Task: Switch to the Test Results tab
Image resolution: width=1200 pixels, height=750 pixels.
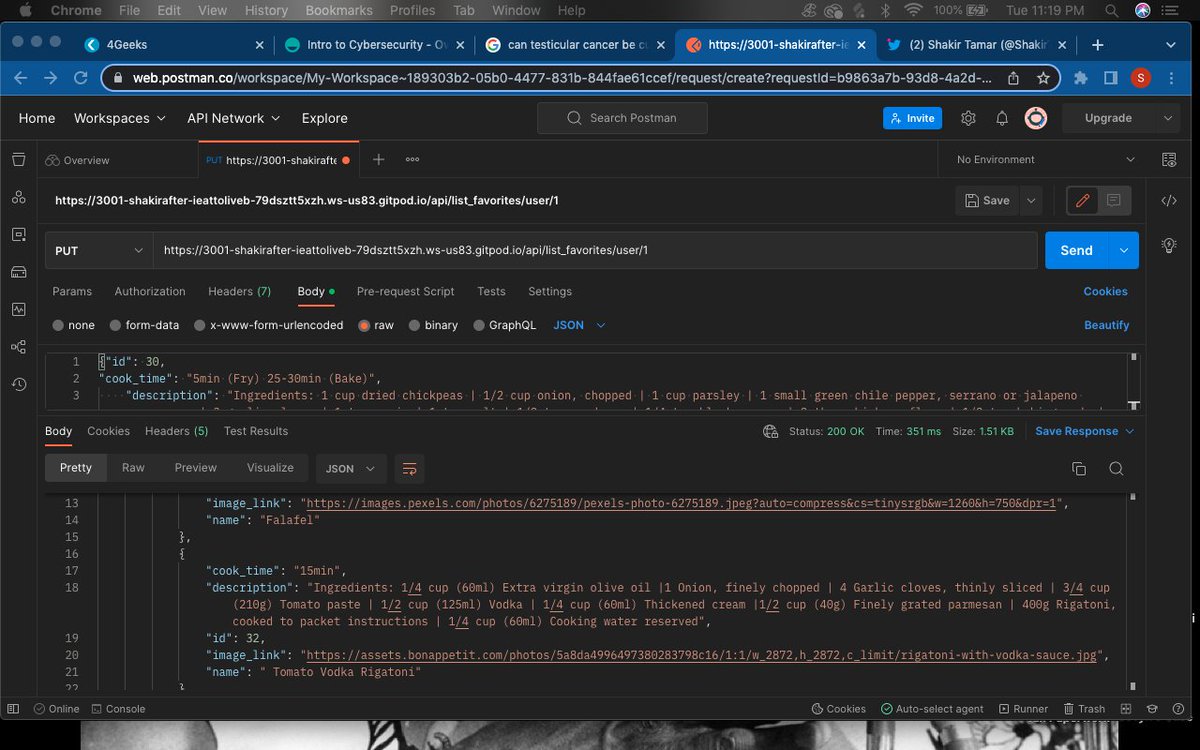Action: tap(256, 431)
